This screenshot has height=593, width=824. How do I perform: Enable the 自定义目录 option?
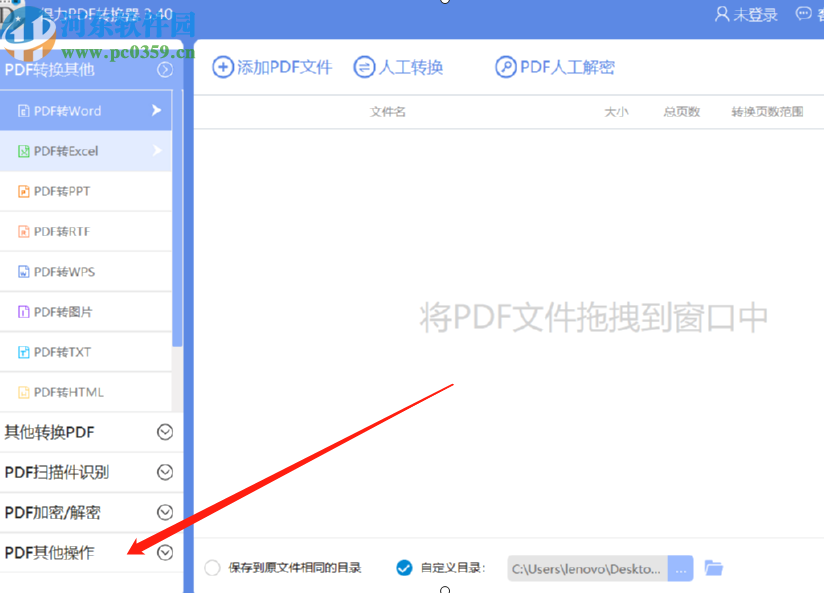click(x=404, y=567)
